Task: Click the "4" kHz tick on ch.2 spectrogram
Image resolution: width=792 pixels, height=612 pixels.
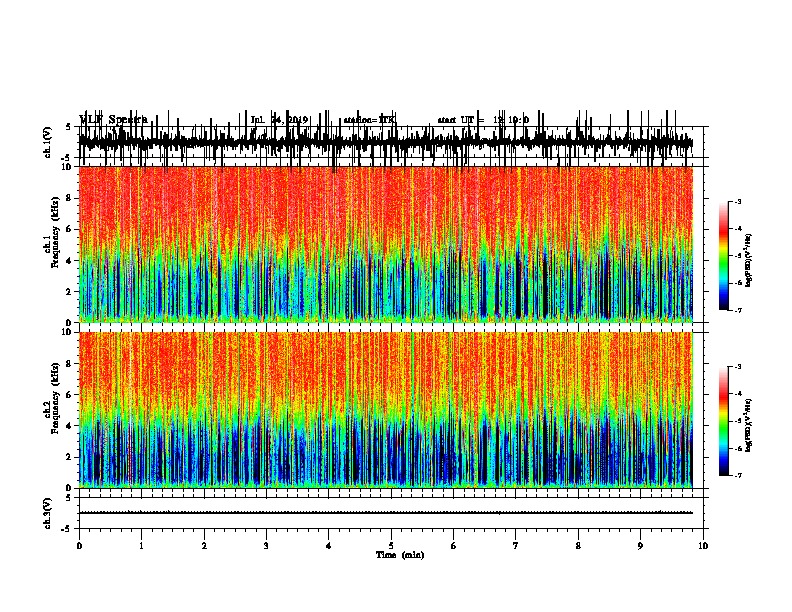Action: click(69, 426)
